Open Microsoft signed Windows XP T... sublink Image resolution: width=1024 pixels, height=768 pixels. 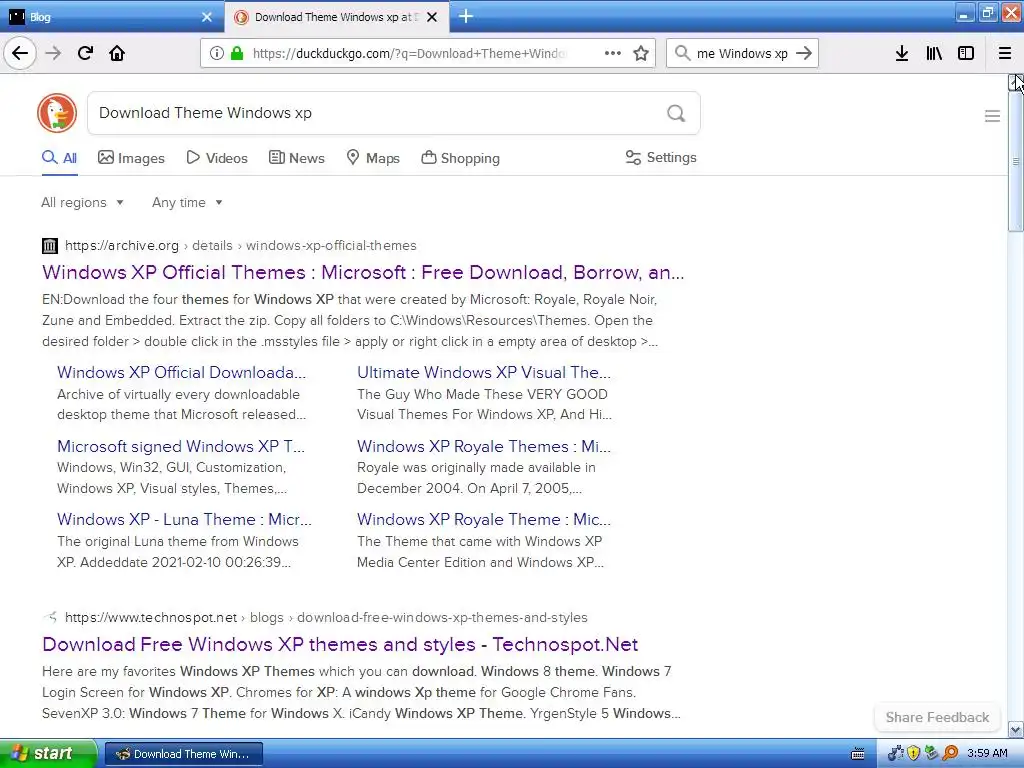point(181,446)
